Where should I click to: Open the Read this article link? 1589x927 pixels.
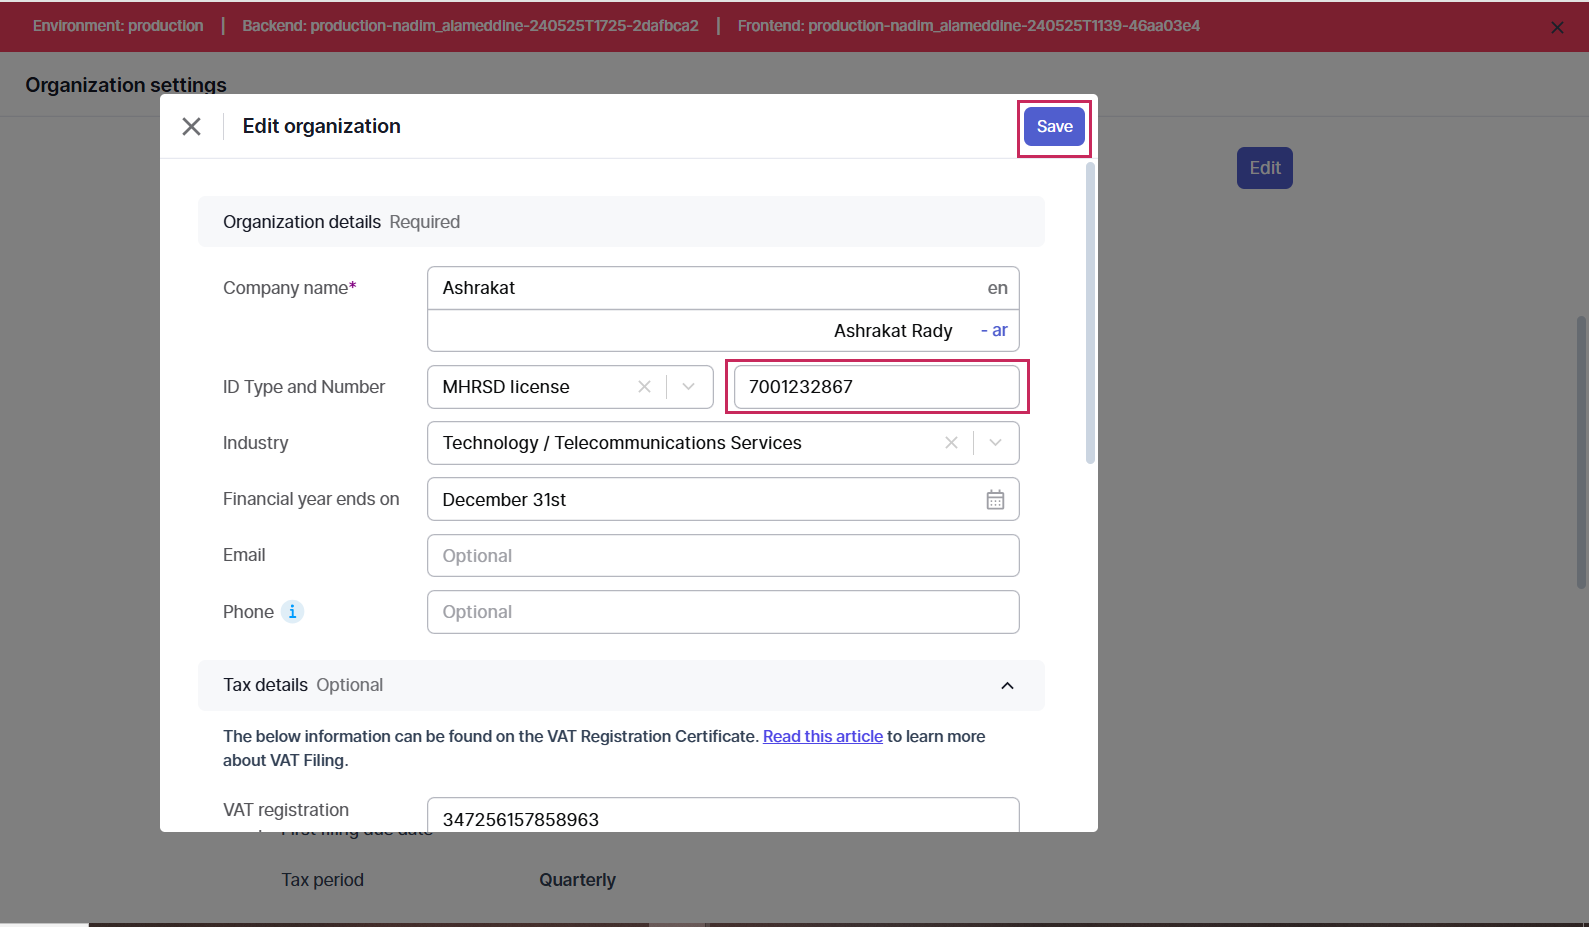[823, 736]
